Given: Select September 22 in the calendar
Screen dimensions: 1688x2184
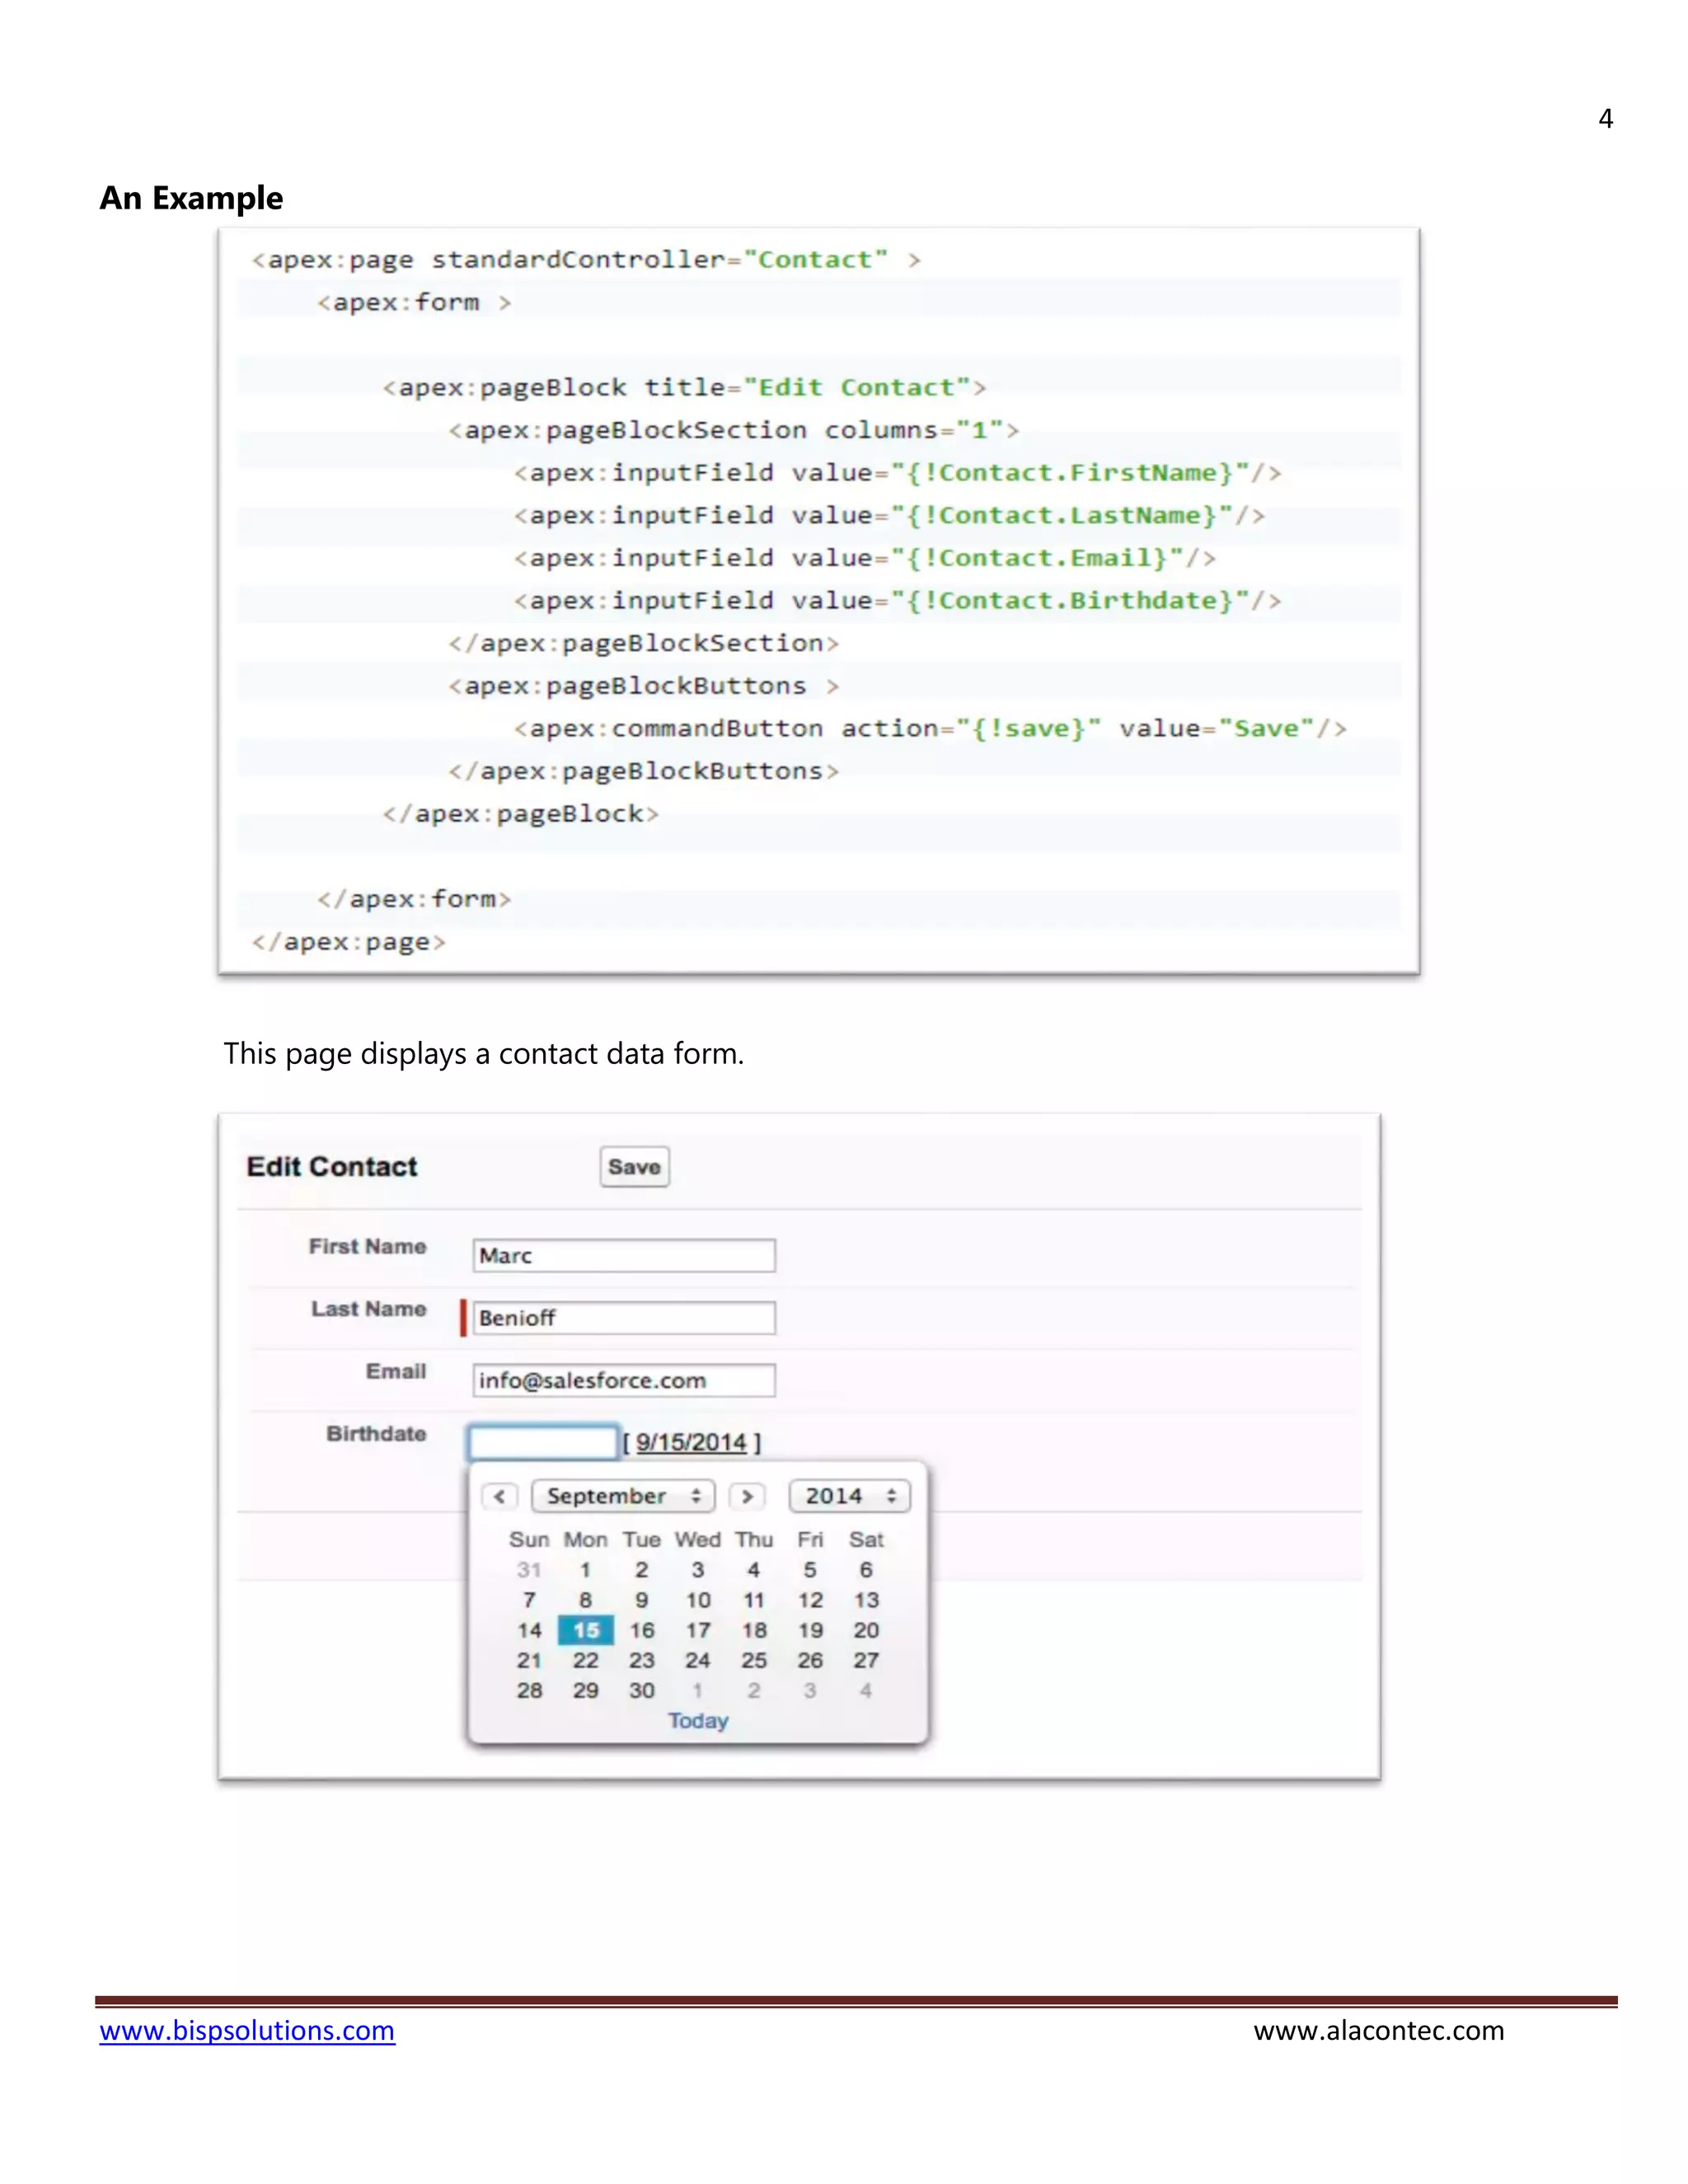Looking at the screenshot, I should point(586,1661).
